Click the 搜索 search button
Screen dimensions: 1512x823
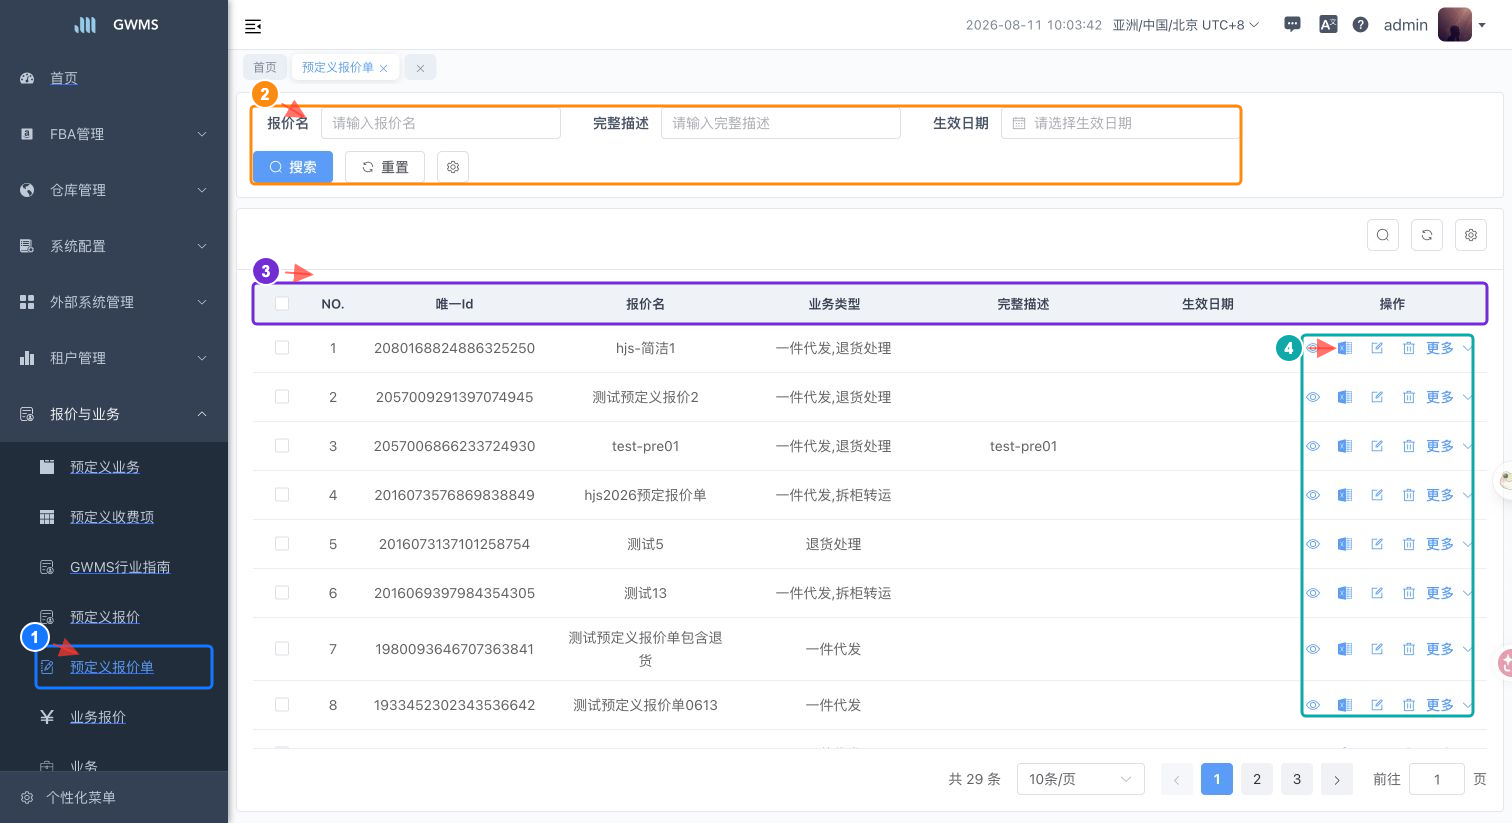click(x=293, y=167)
